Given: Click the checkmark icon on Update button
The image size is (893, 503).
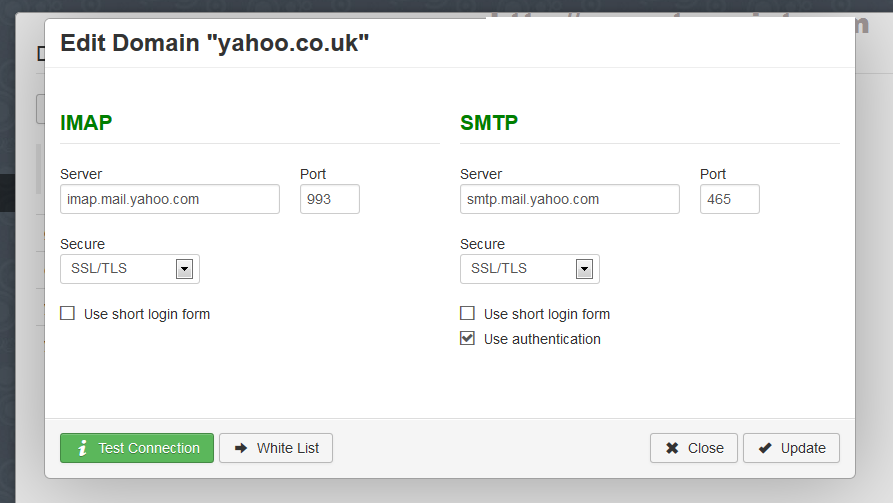Looking at the screenshot, I should click(765, 448).
